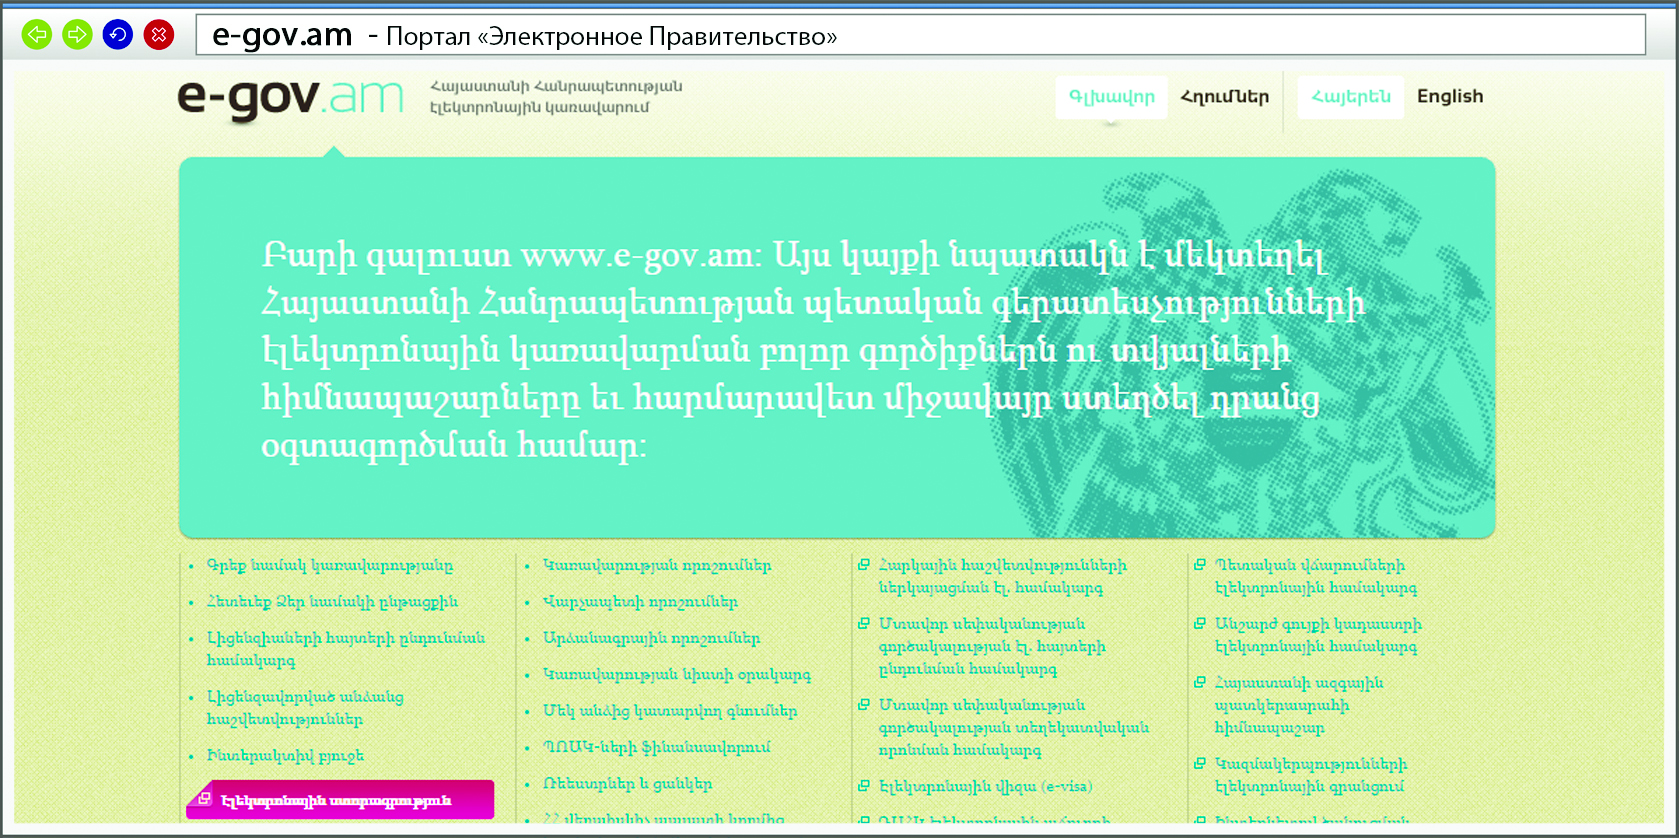Open Արձանագրային որոշումներ link

click(x=651, y=638)
